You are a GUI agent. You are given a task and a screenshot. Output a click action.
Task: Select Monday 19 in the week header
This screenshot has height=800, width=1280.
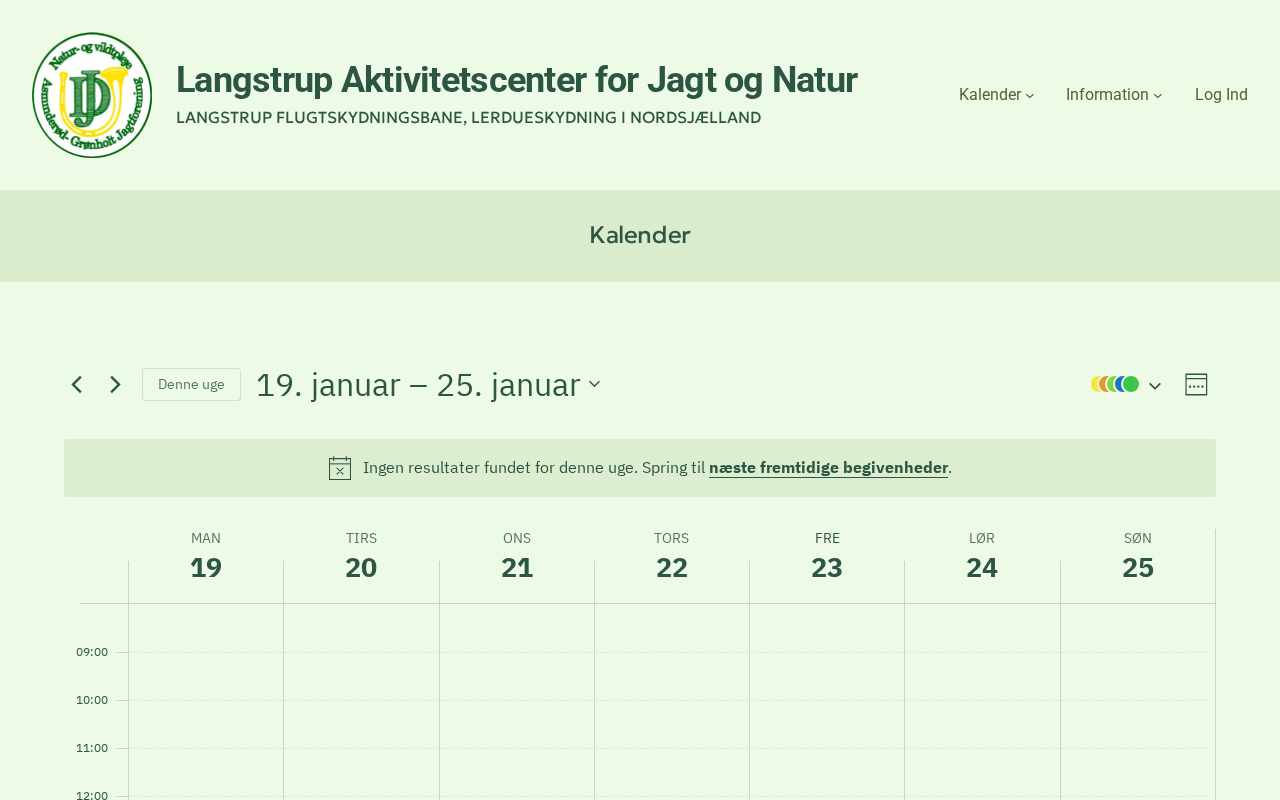tap(206, 567)
